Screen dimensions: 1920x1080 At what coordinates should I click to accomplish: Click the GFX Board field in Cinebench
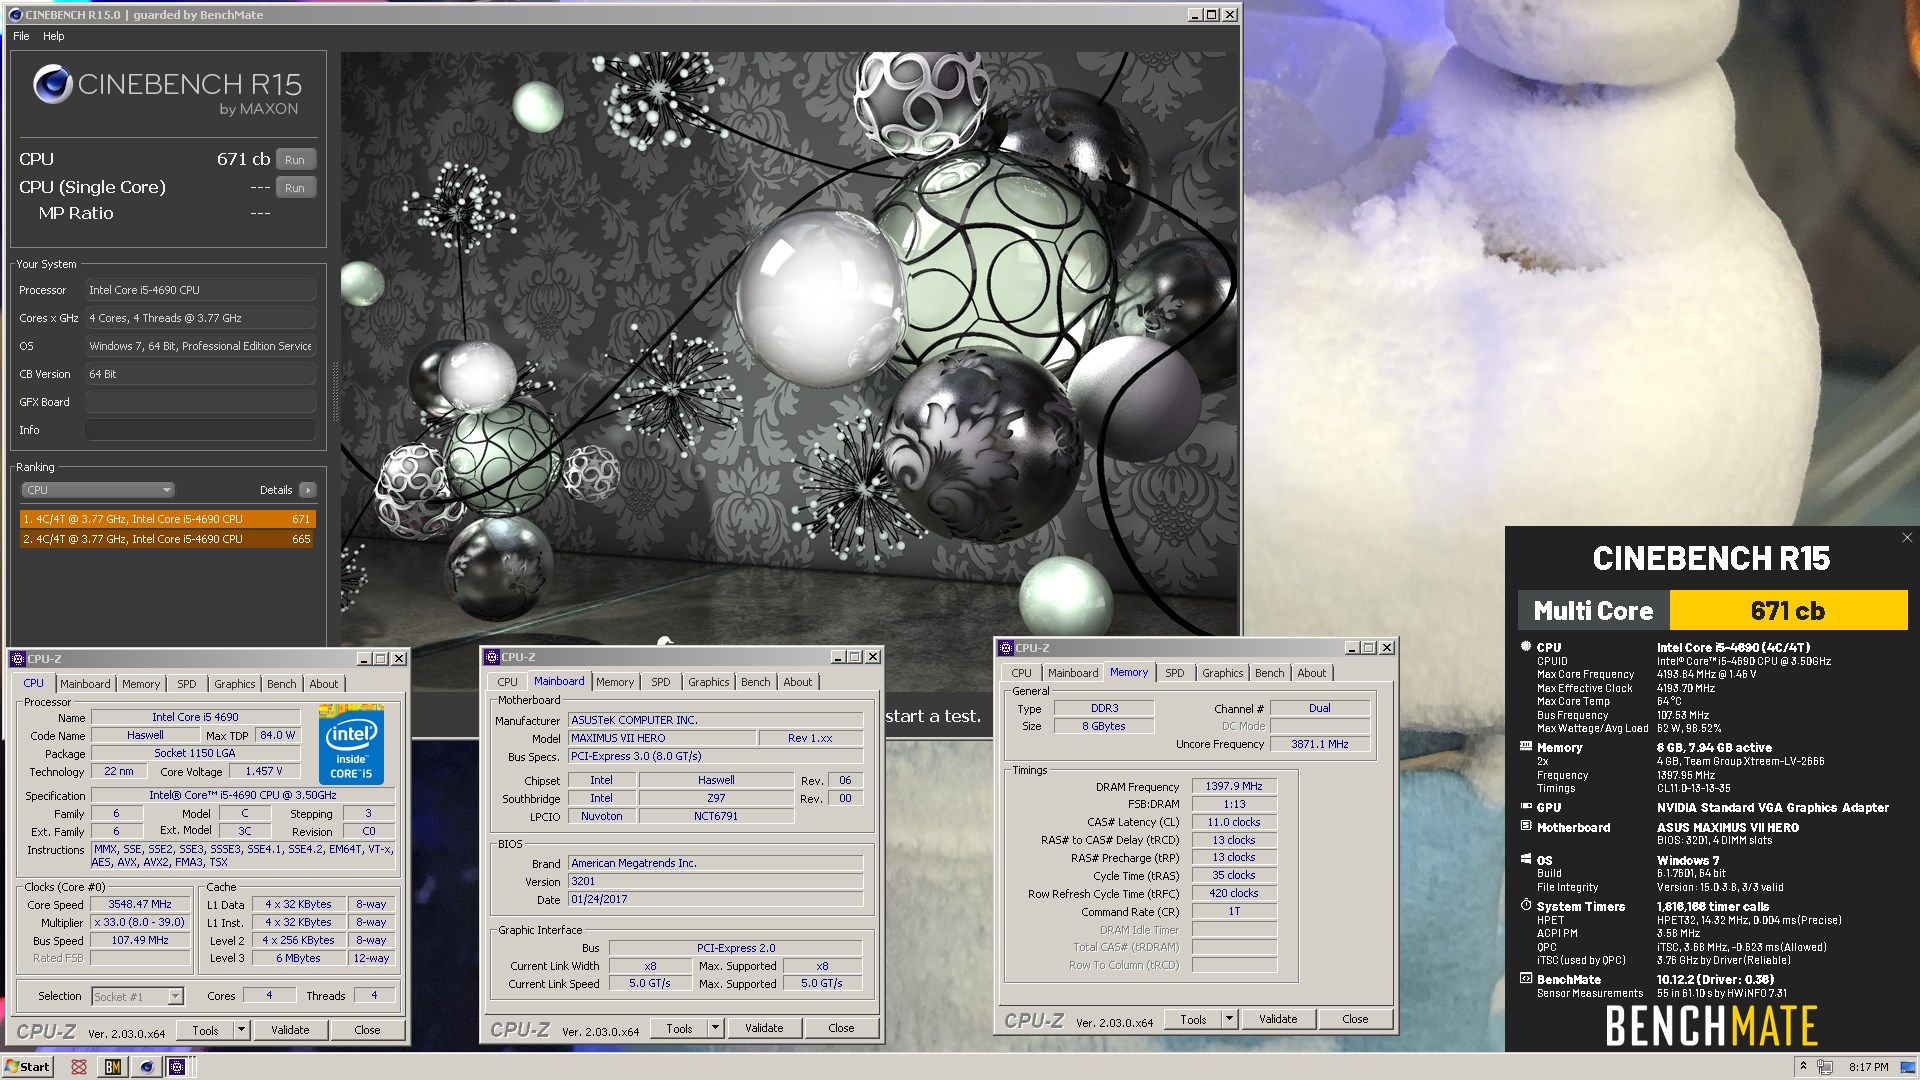pyautogui.click(x=200, y=402)
